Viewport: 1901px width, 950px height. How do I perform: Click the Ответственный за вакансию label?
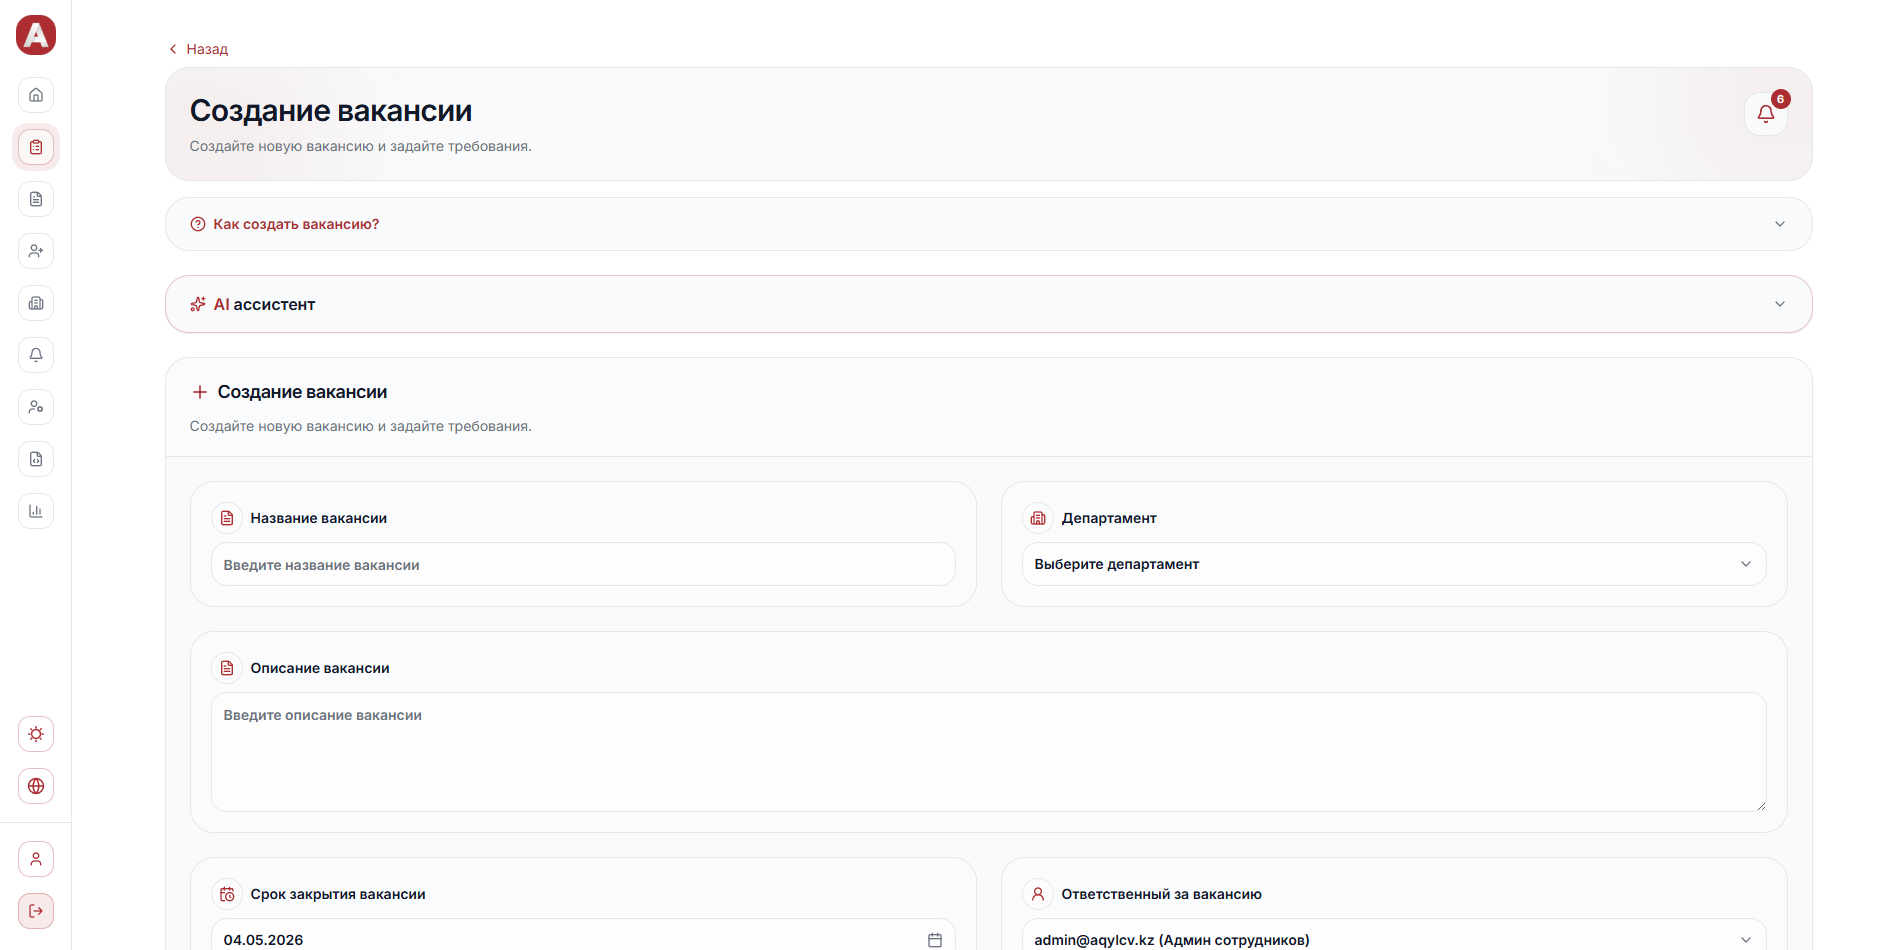pos(1161,894)
